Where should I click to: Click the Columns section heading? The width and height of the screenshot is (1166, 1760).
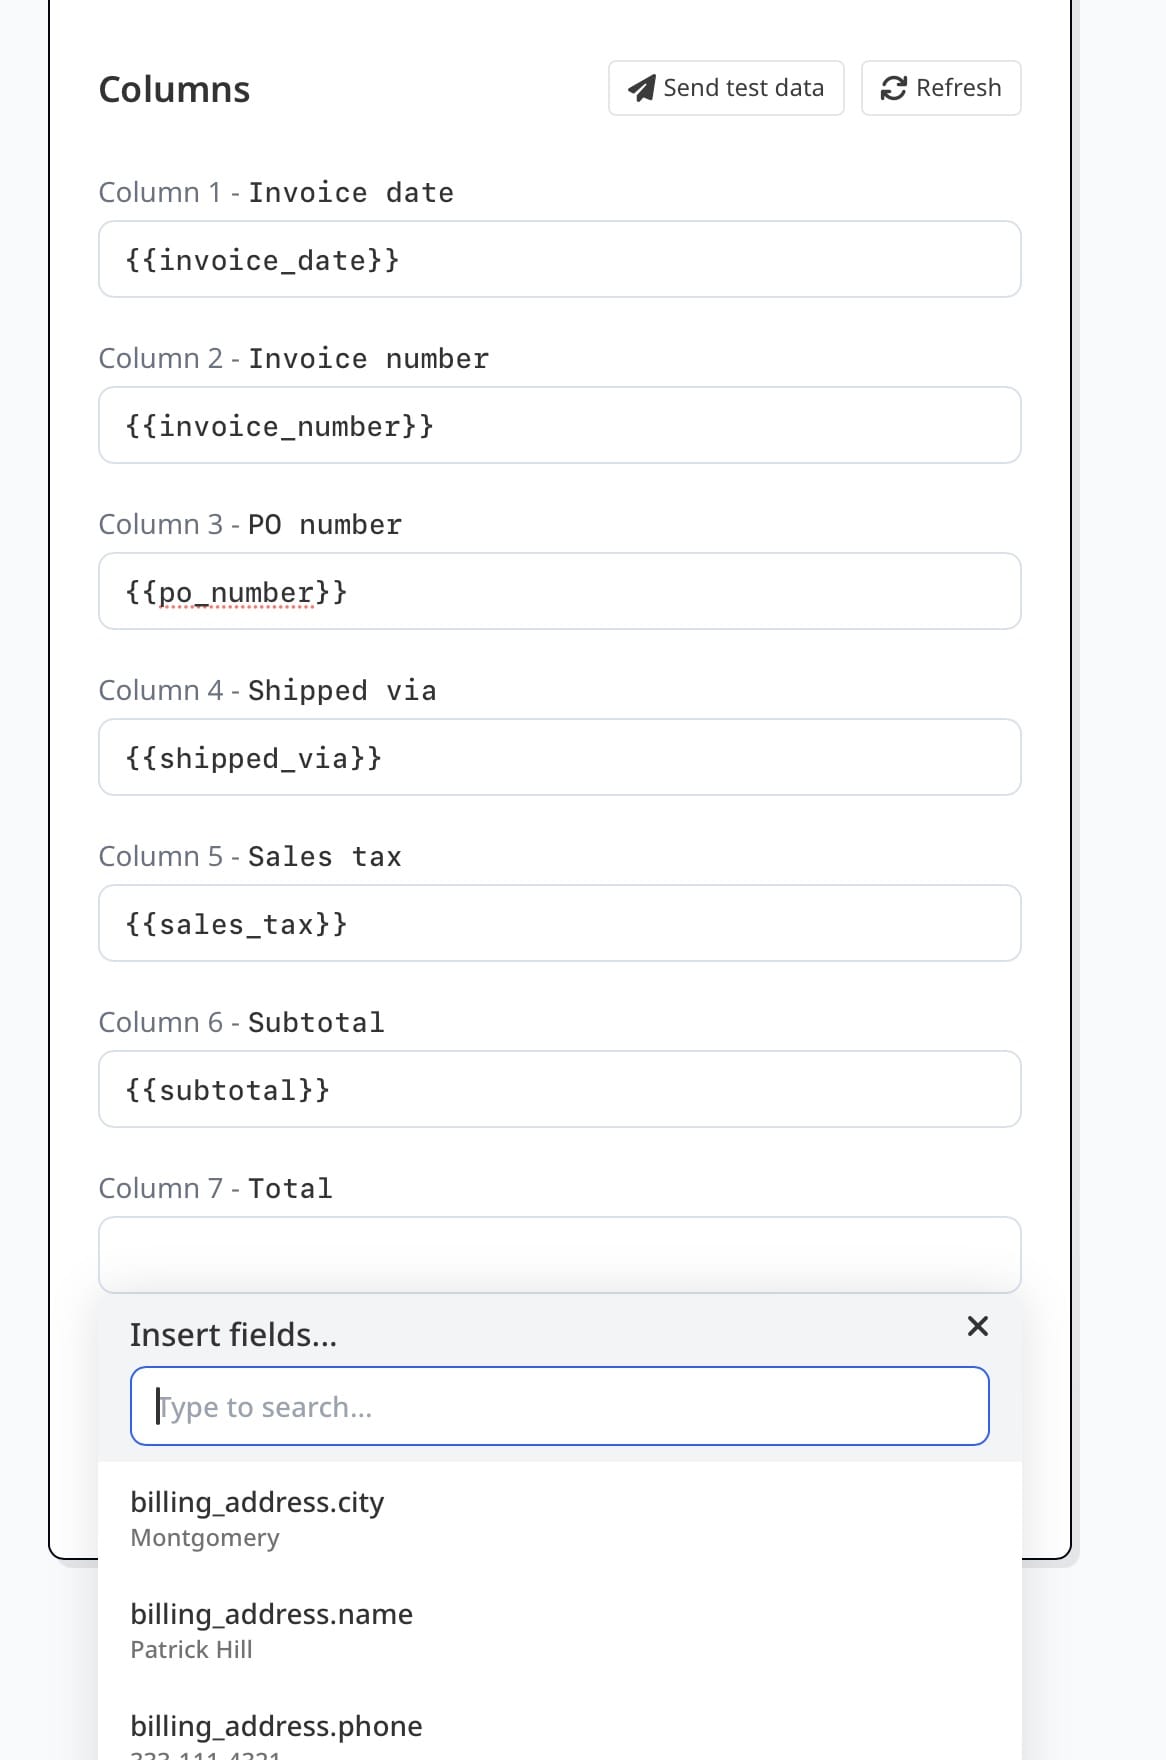174,90
